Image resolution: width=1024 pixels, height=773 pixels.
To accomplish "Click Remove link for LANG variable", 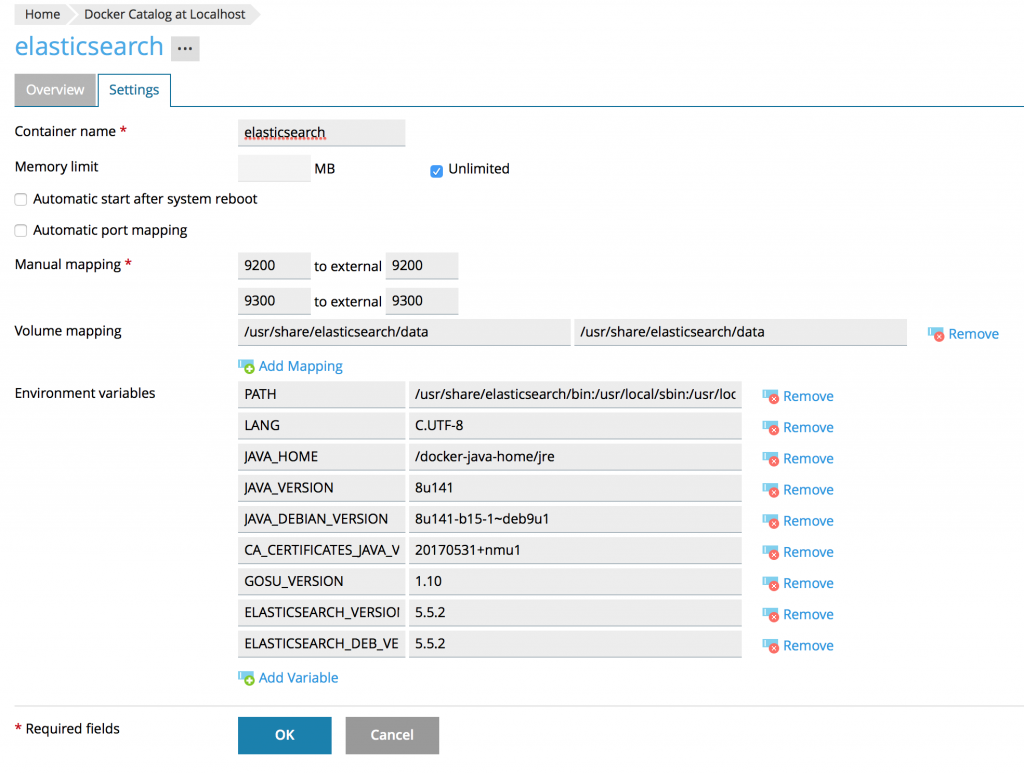I will pos(808,428).
